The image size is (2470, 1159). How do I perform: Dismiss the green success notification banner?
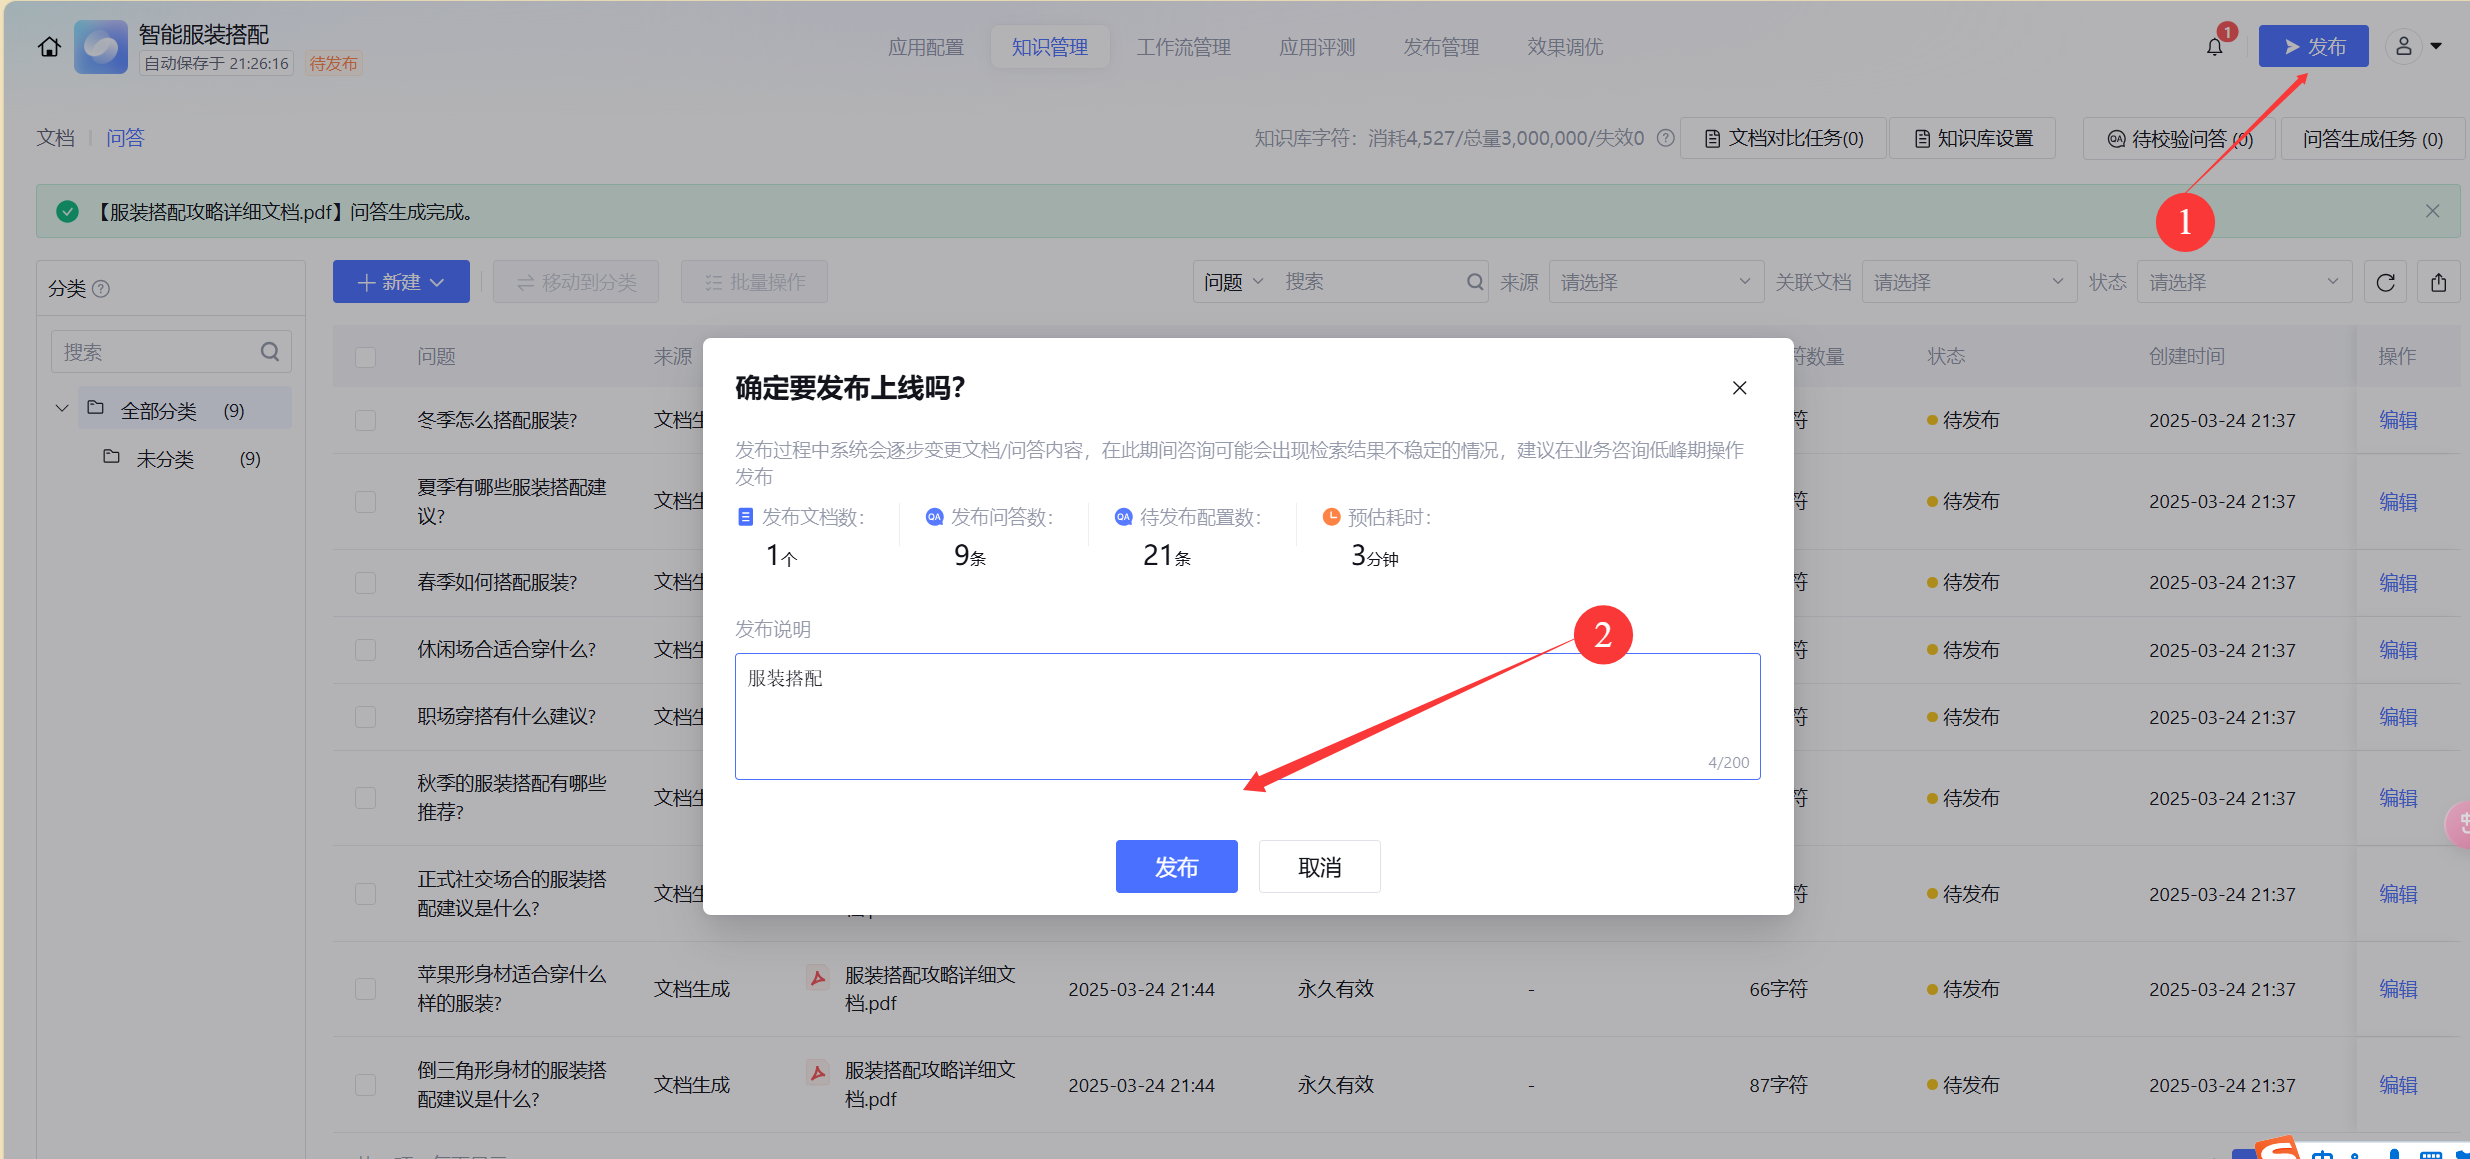coord(2432,211)
